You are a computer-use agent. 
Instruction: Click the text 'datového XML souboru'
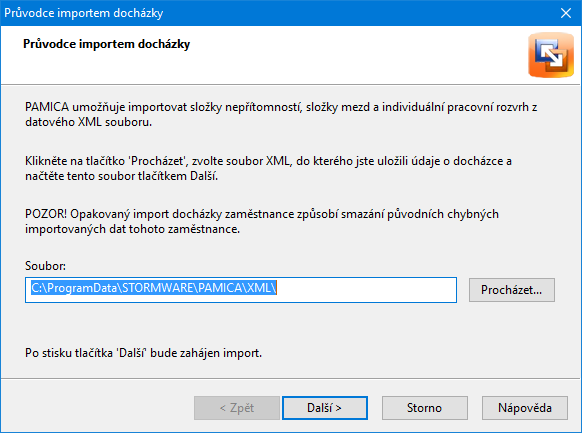point(88,122)
